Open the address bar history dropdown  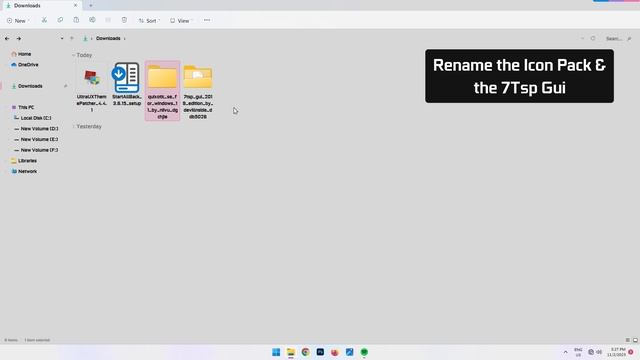click(582, 38)
